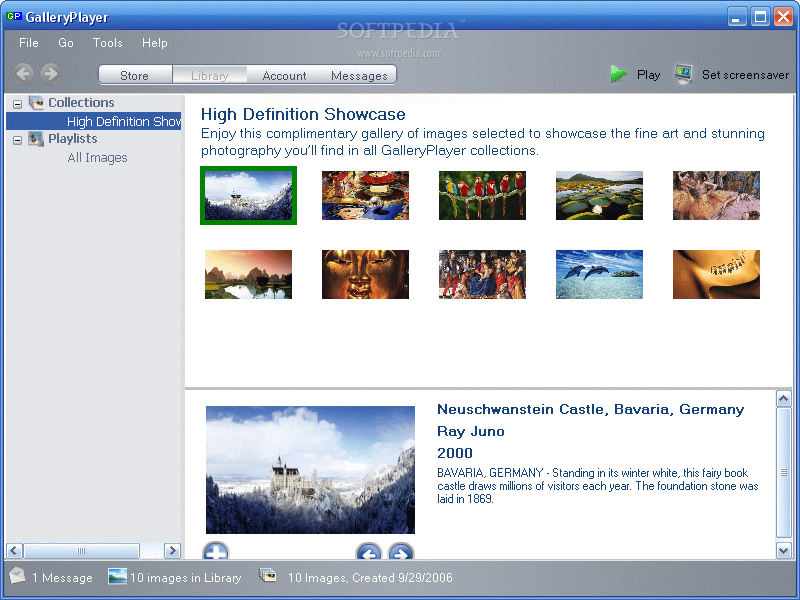Screen dimensions: 800x600
Task: Click sidebar horizontal scrollbar left arrow
Action: [x=14, y=551]
